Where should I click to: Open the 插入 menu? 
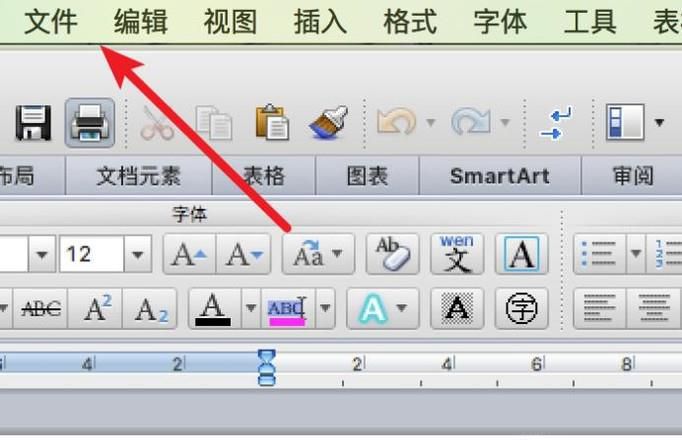tap(321, 22)
